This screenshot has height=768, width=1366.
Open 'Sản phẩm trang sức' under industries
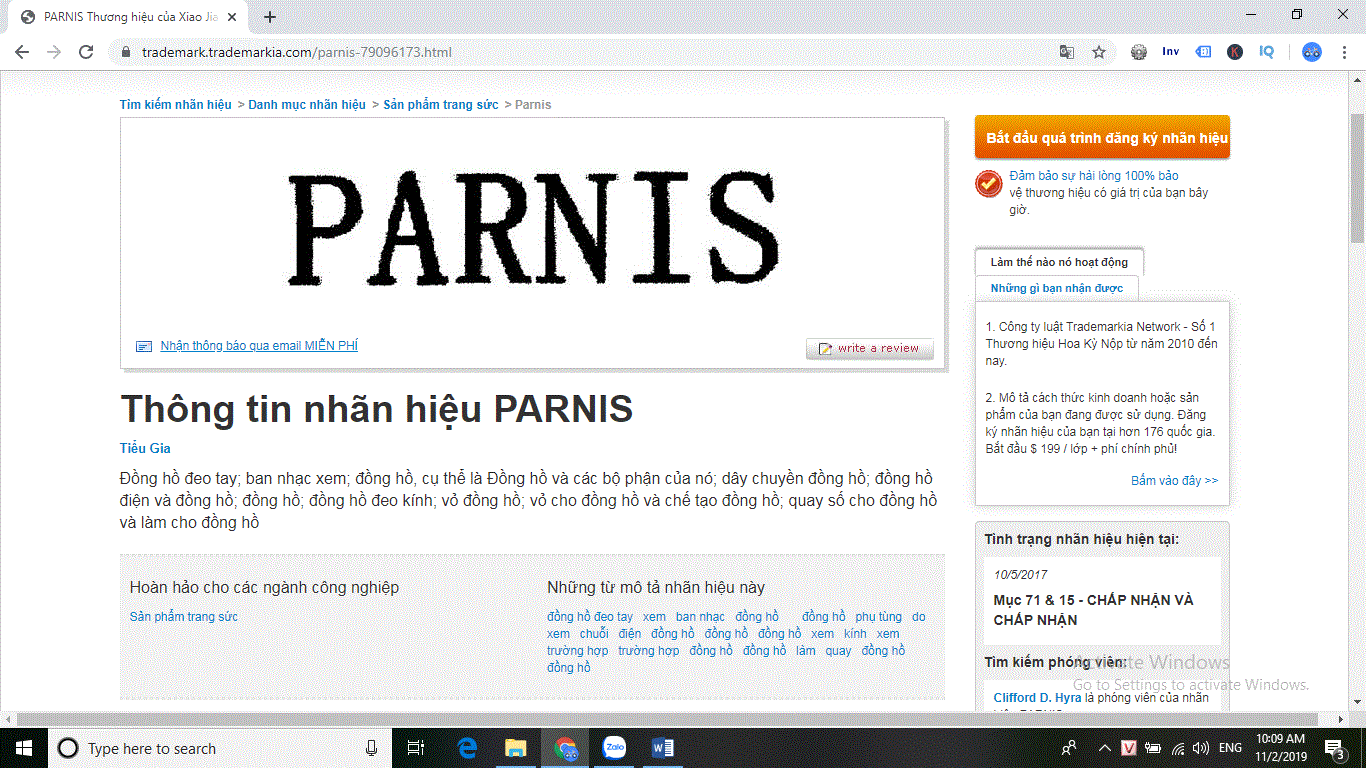tap(184, 617)
